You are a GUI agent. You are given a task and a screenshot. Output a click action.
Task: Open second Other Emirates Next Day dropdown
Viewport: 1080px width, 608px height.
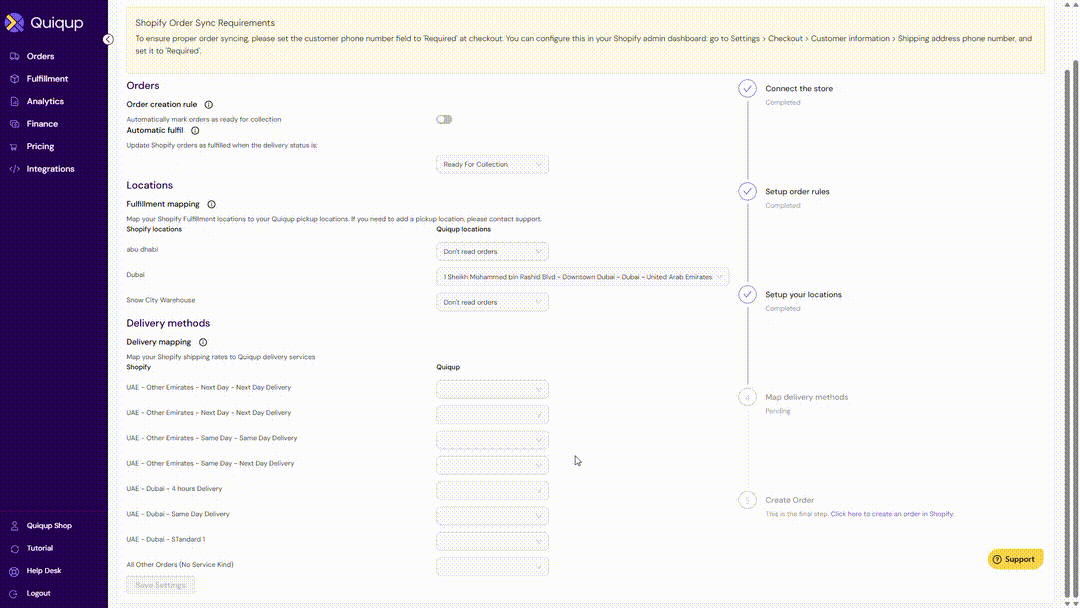click(492, 415)
